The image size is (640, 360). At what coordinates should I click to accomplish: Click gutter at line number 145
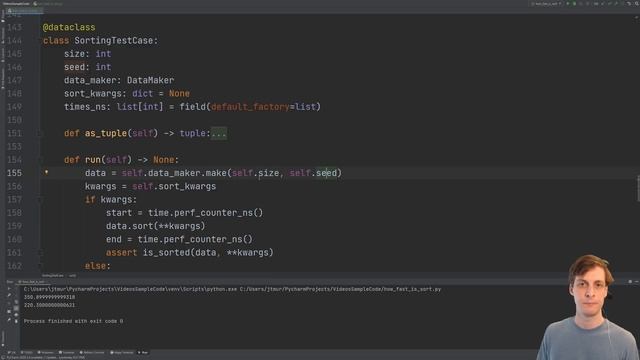tap(14, 53)
